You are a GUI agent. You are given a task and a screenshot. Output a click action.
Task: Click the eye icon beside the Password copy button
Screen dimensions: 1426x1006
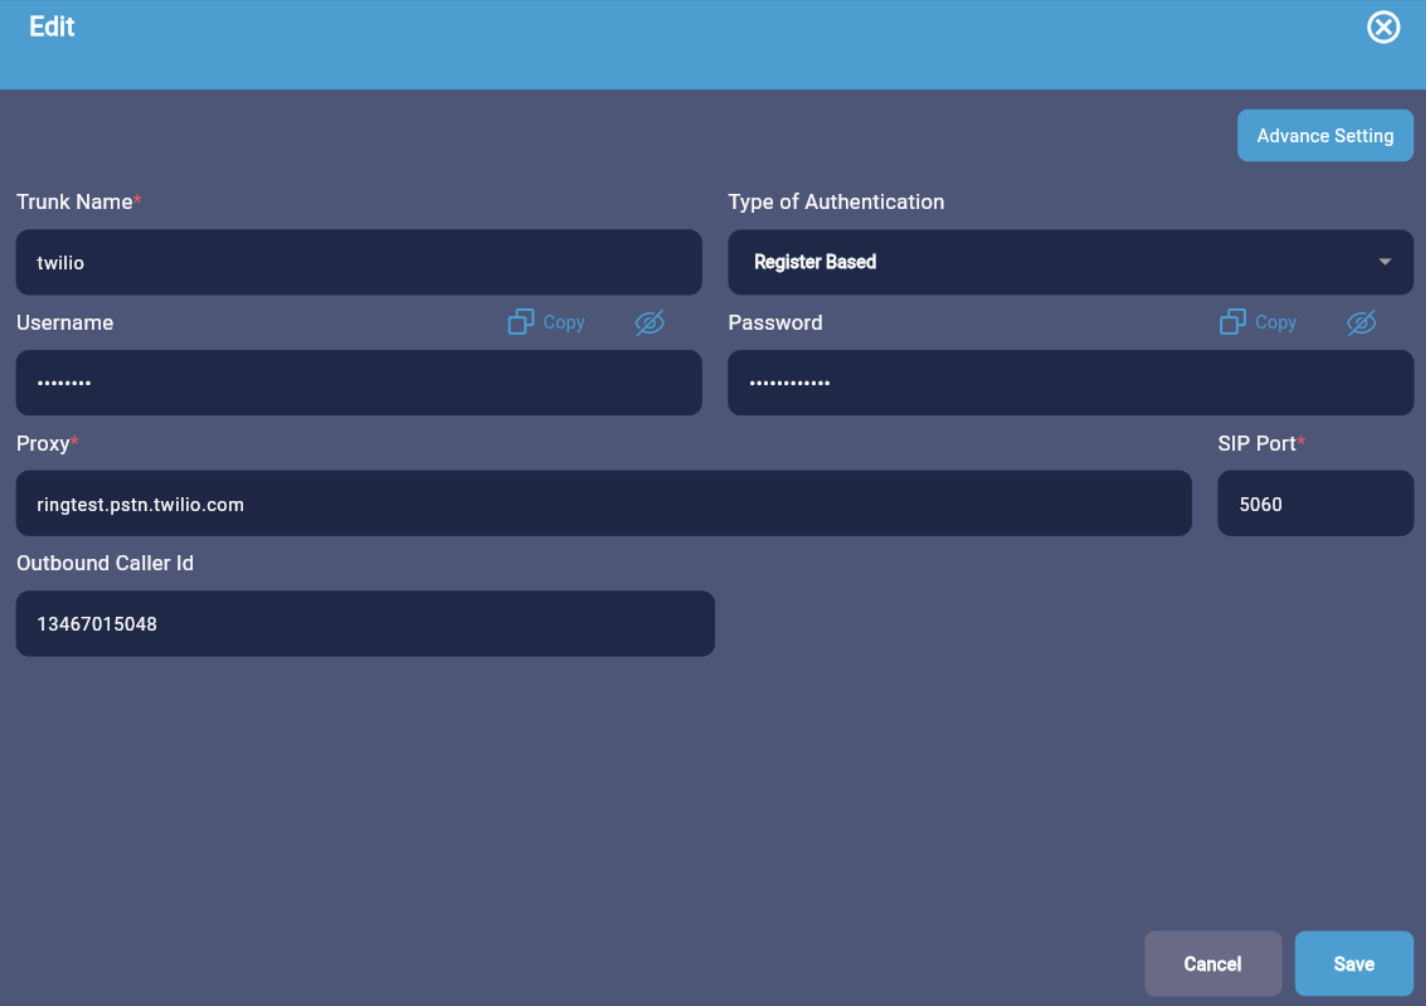1362,322
